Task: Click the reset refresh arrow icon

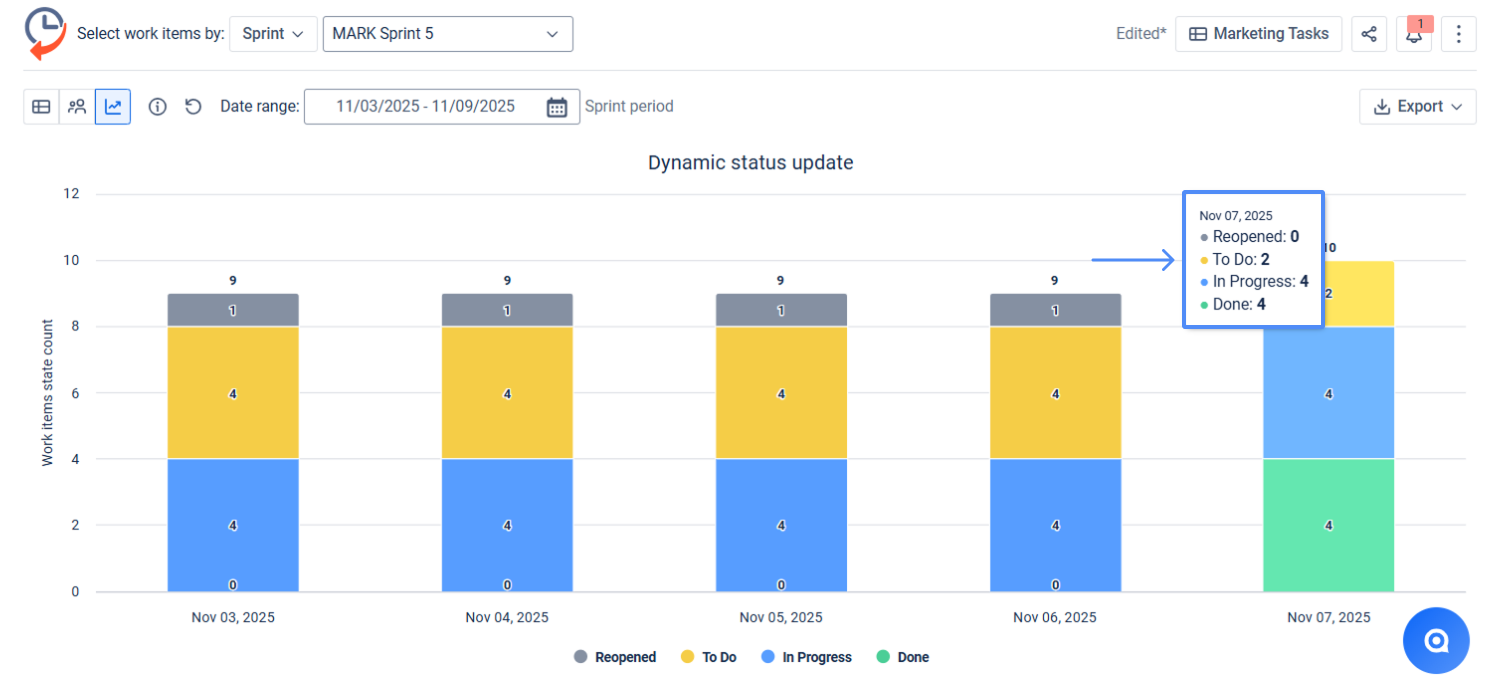Action: (194, 106)
